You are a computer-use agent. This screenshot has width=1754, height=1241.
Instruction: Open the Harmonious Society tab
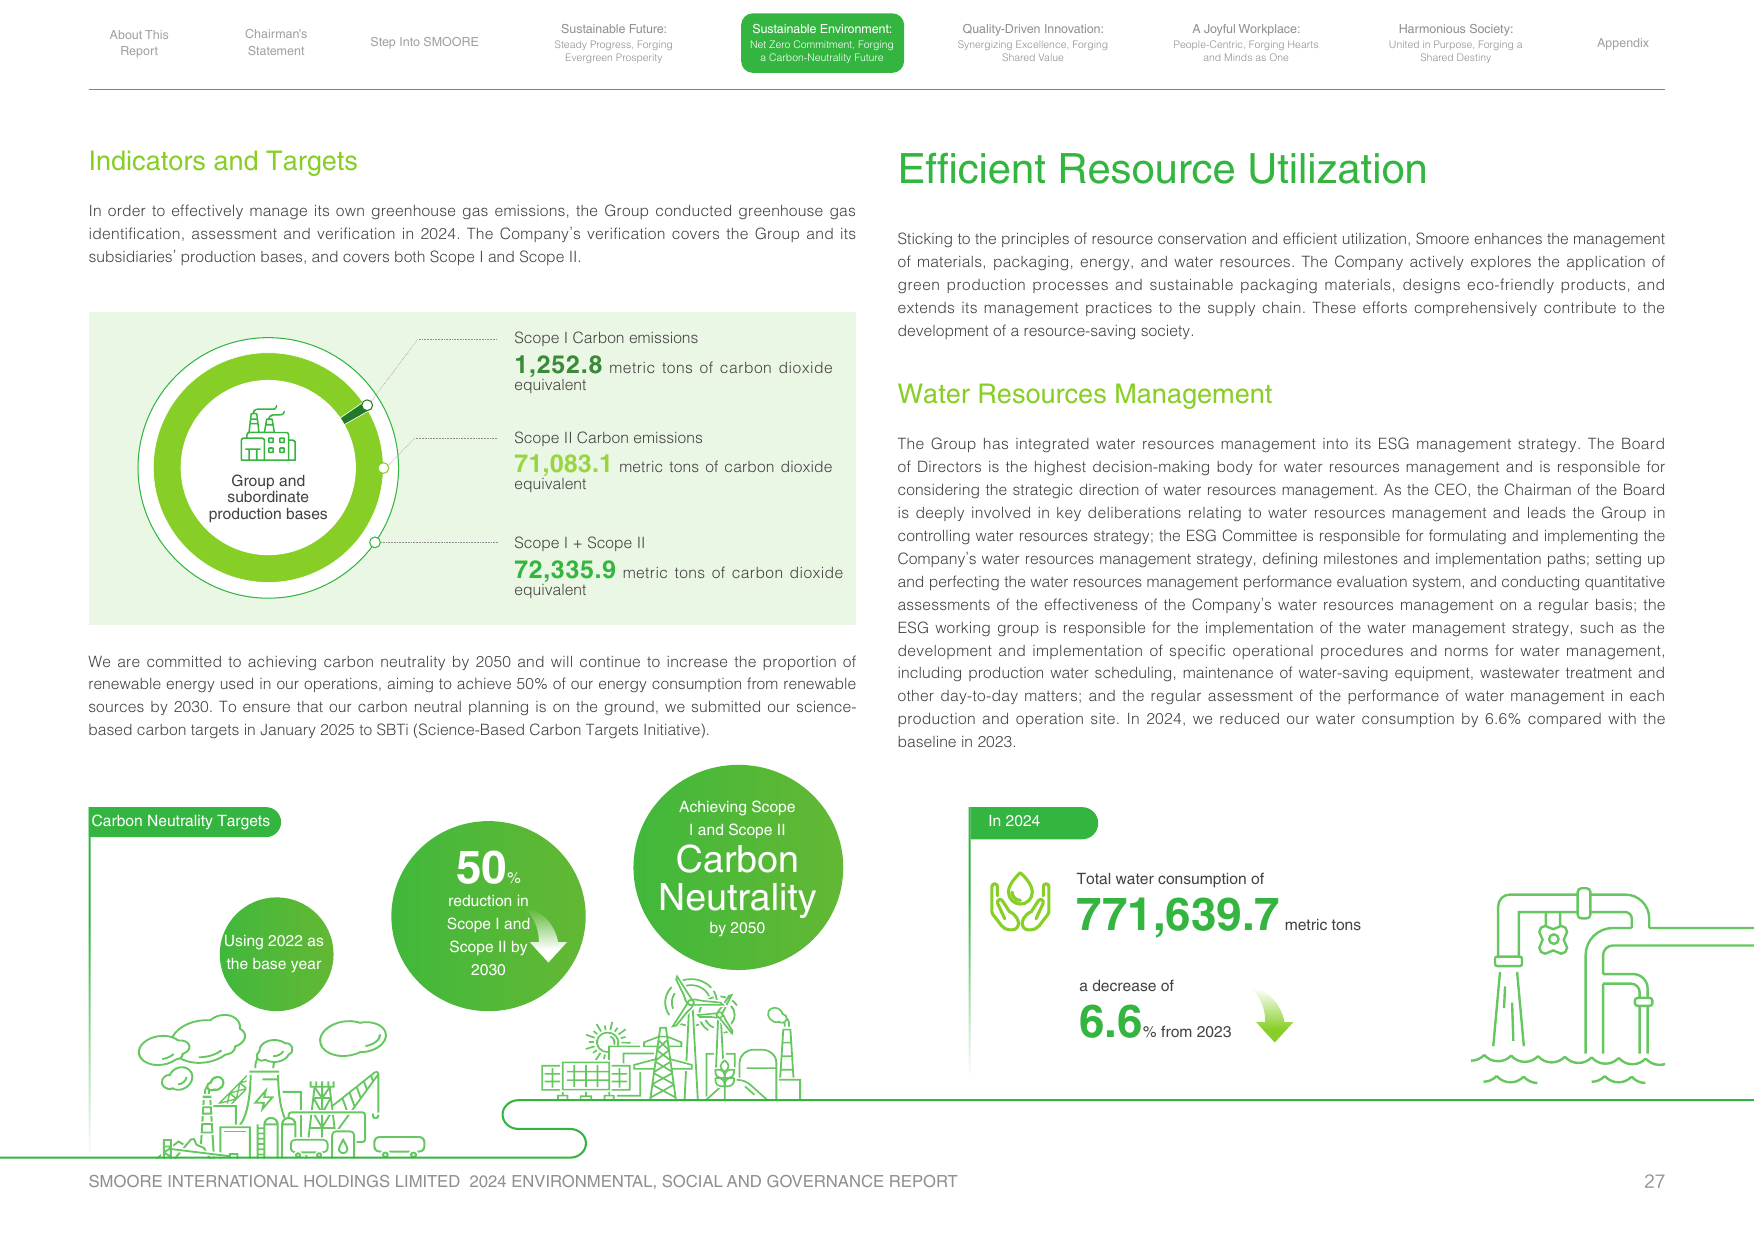click(x=1455, y=43)
